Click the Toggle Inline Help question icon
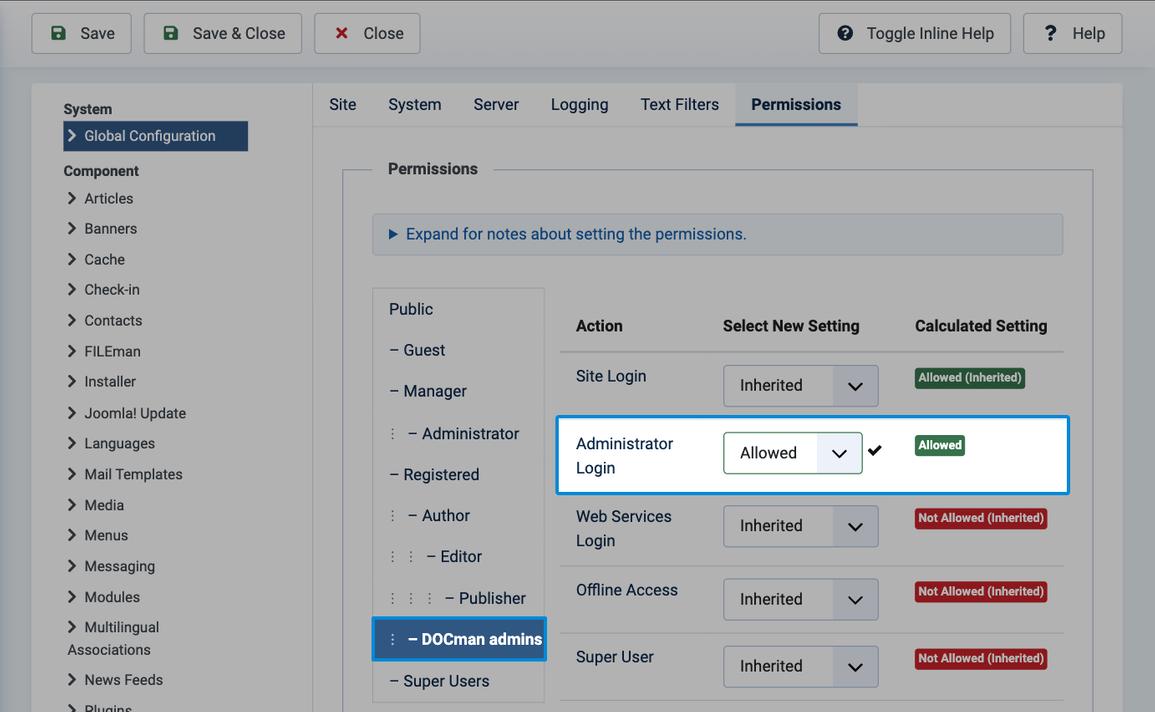Image resolution: width=1155 pixels, height=712 pixels. point(845,33)
